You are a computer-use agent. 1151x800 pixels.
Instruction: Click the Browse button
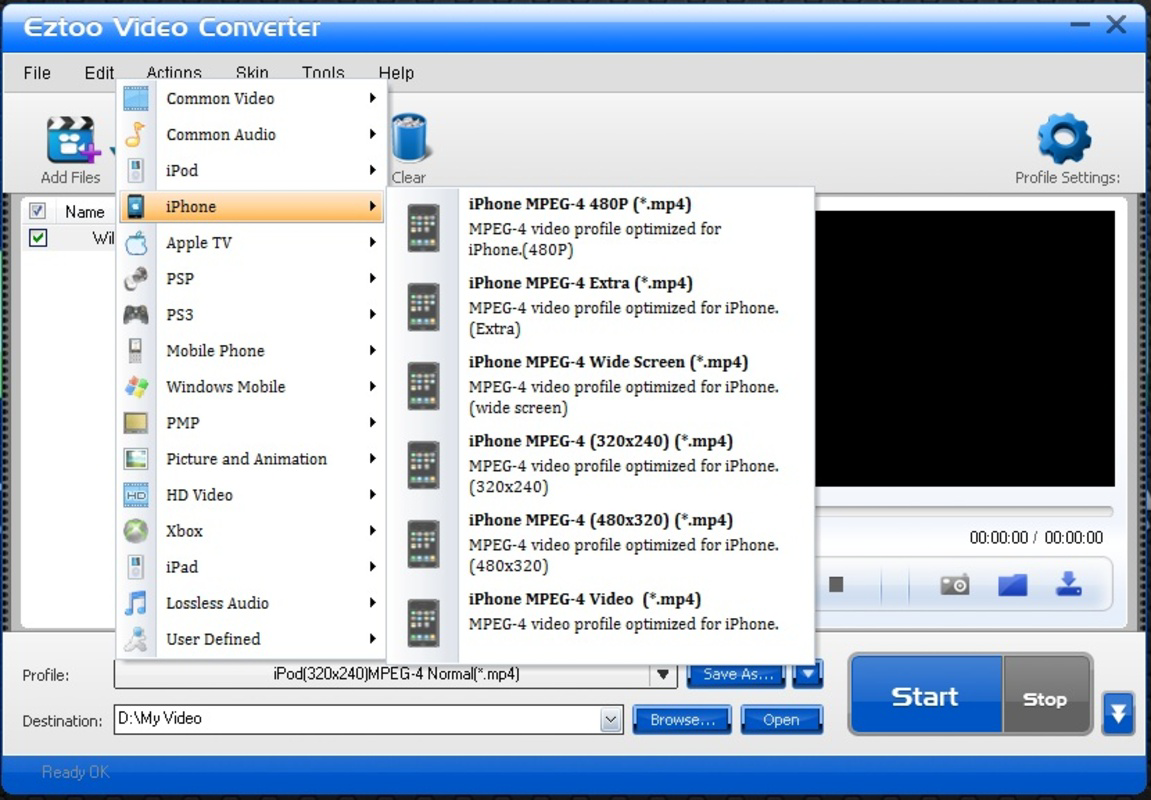[682, 720]
